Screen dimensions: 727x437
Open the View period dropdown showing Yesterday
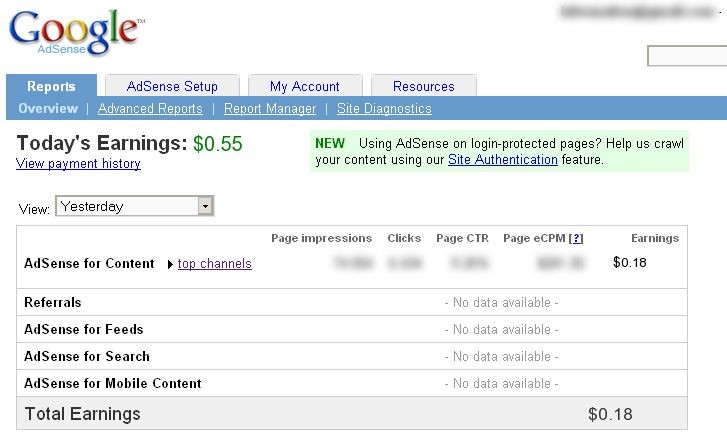pos(134,206)
